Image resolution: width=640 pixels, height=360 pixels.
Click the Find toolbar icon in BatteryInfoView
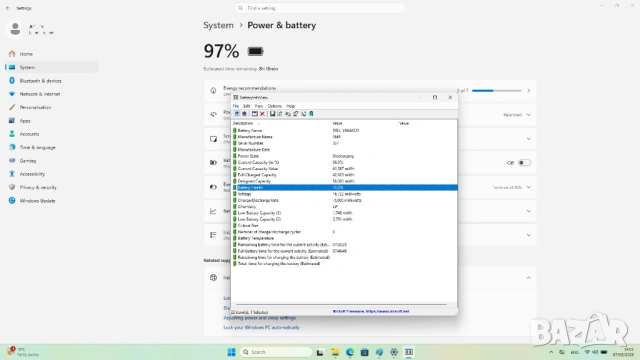pos(303,114)
